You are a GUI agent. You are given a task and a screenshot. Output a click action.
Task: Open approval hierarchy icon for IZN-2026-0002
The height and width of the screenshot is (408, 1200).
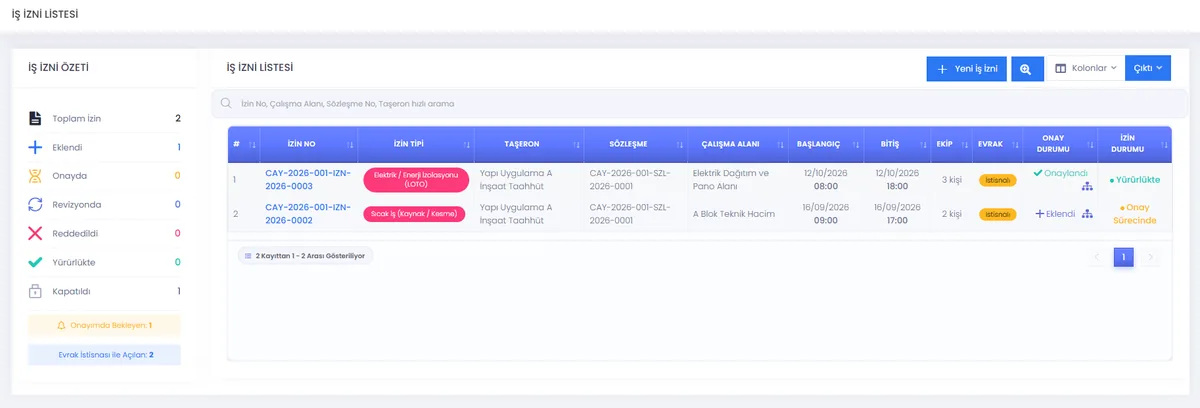pyautogui.click(x=1087, y=214)
